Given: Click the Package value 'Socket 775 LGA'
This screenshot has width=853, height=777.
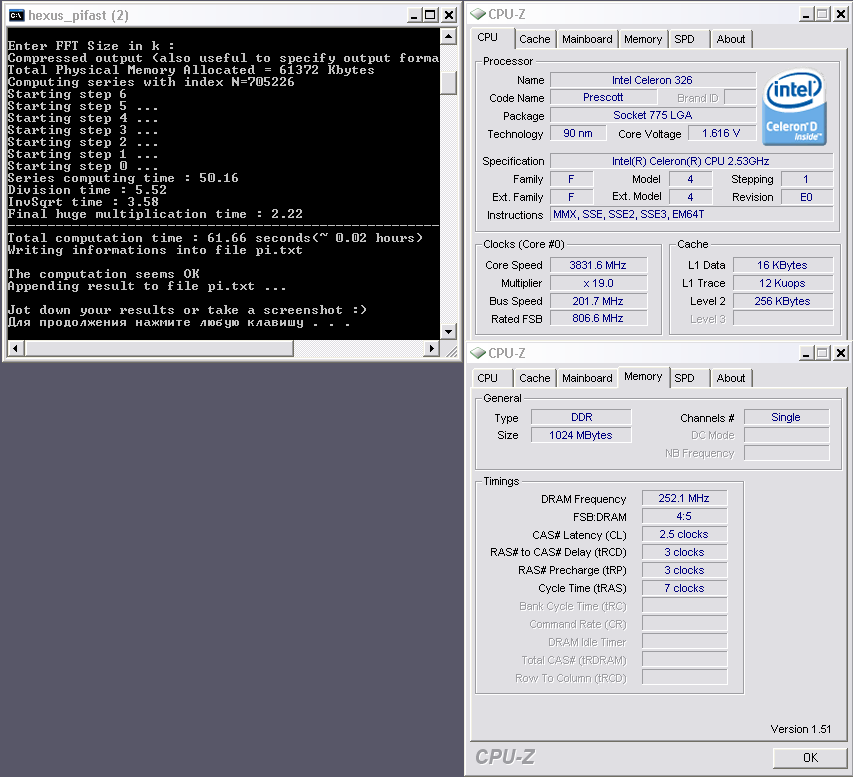Looking at the screenshot, I should pyautogui.click(x=653, y=115).
